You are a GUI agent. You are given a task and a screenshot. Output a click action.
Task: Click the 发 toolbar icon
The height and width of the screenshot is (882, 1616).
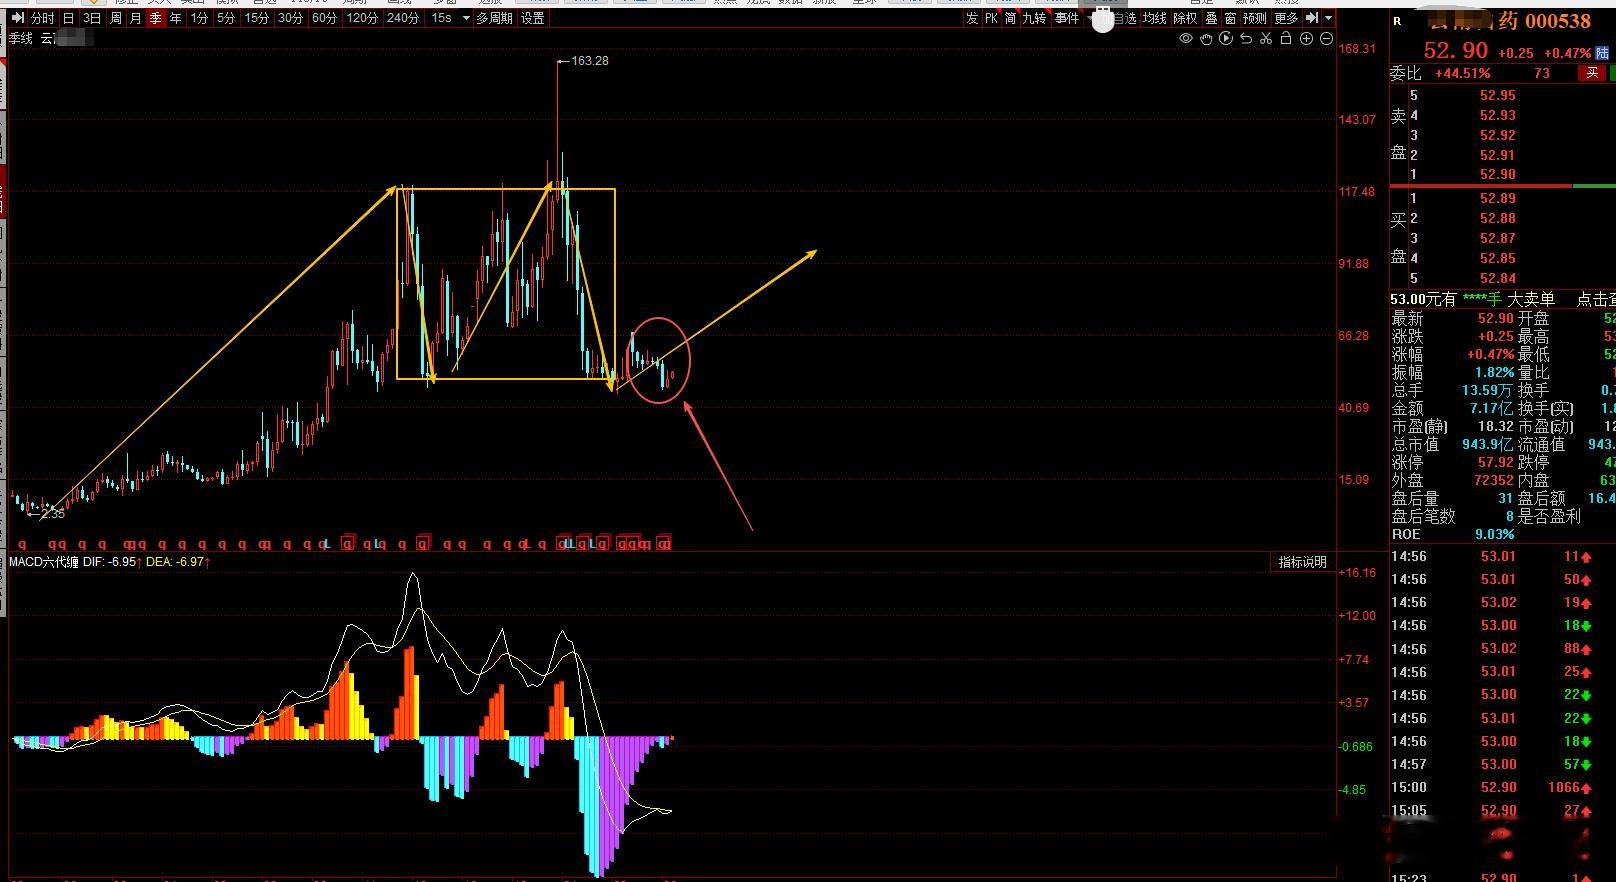click(972, 18)
